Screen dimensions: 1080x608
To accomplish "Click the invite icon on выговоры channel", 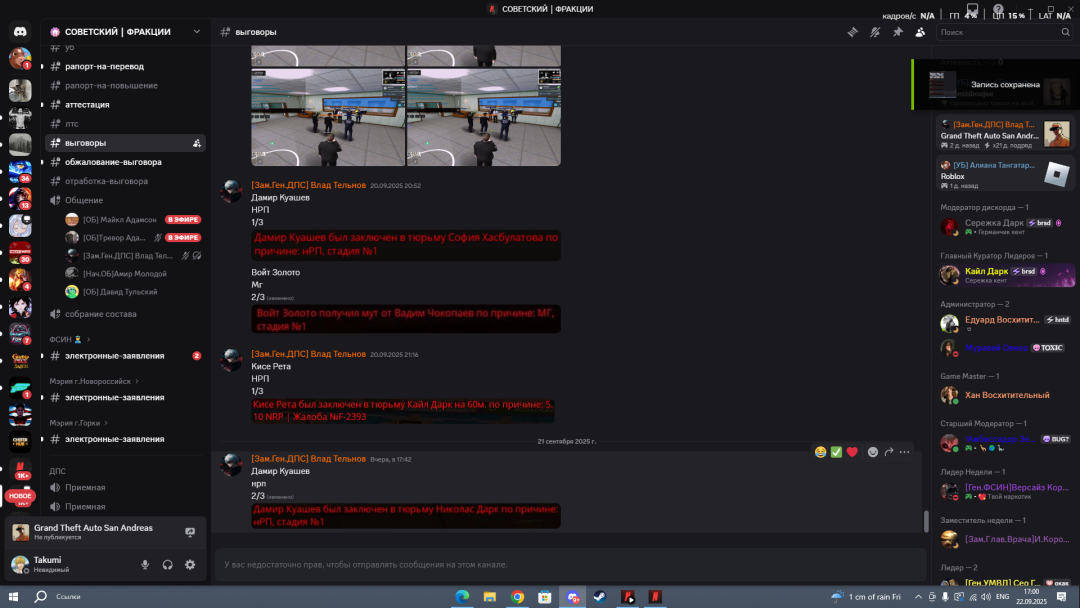I will point(197,143).
